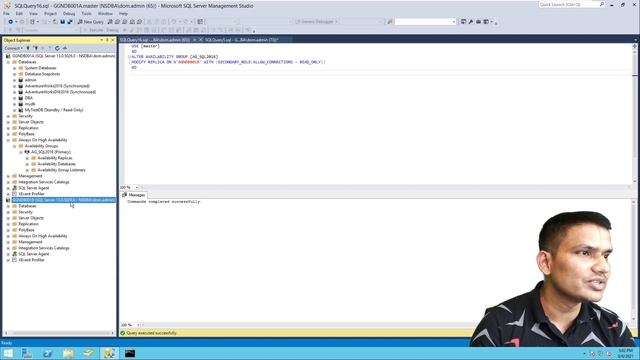Open the Window menu

pyautogui.click(x=105, y=13)
